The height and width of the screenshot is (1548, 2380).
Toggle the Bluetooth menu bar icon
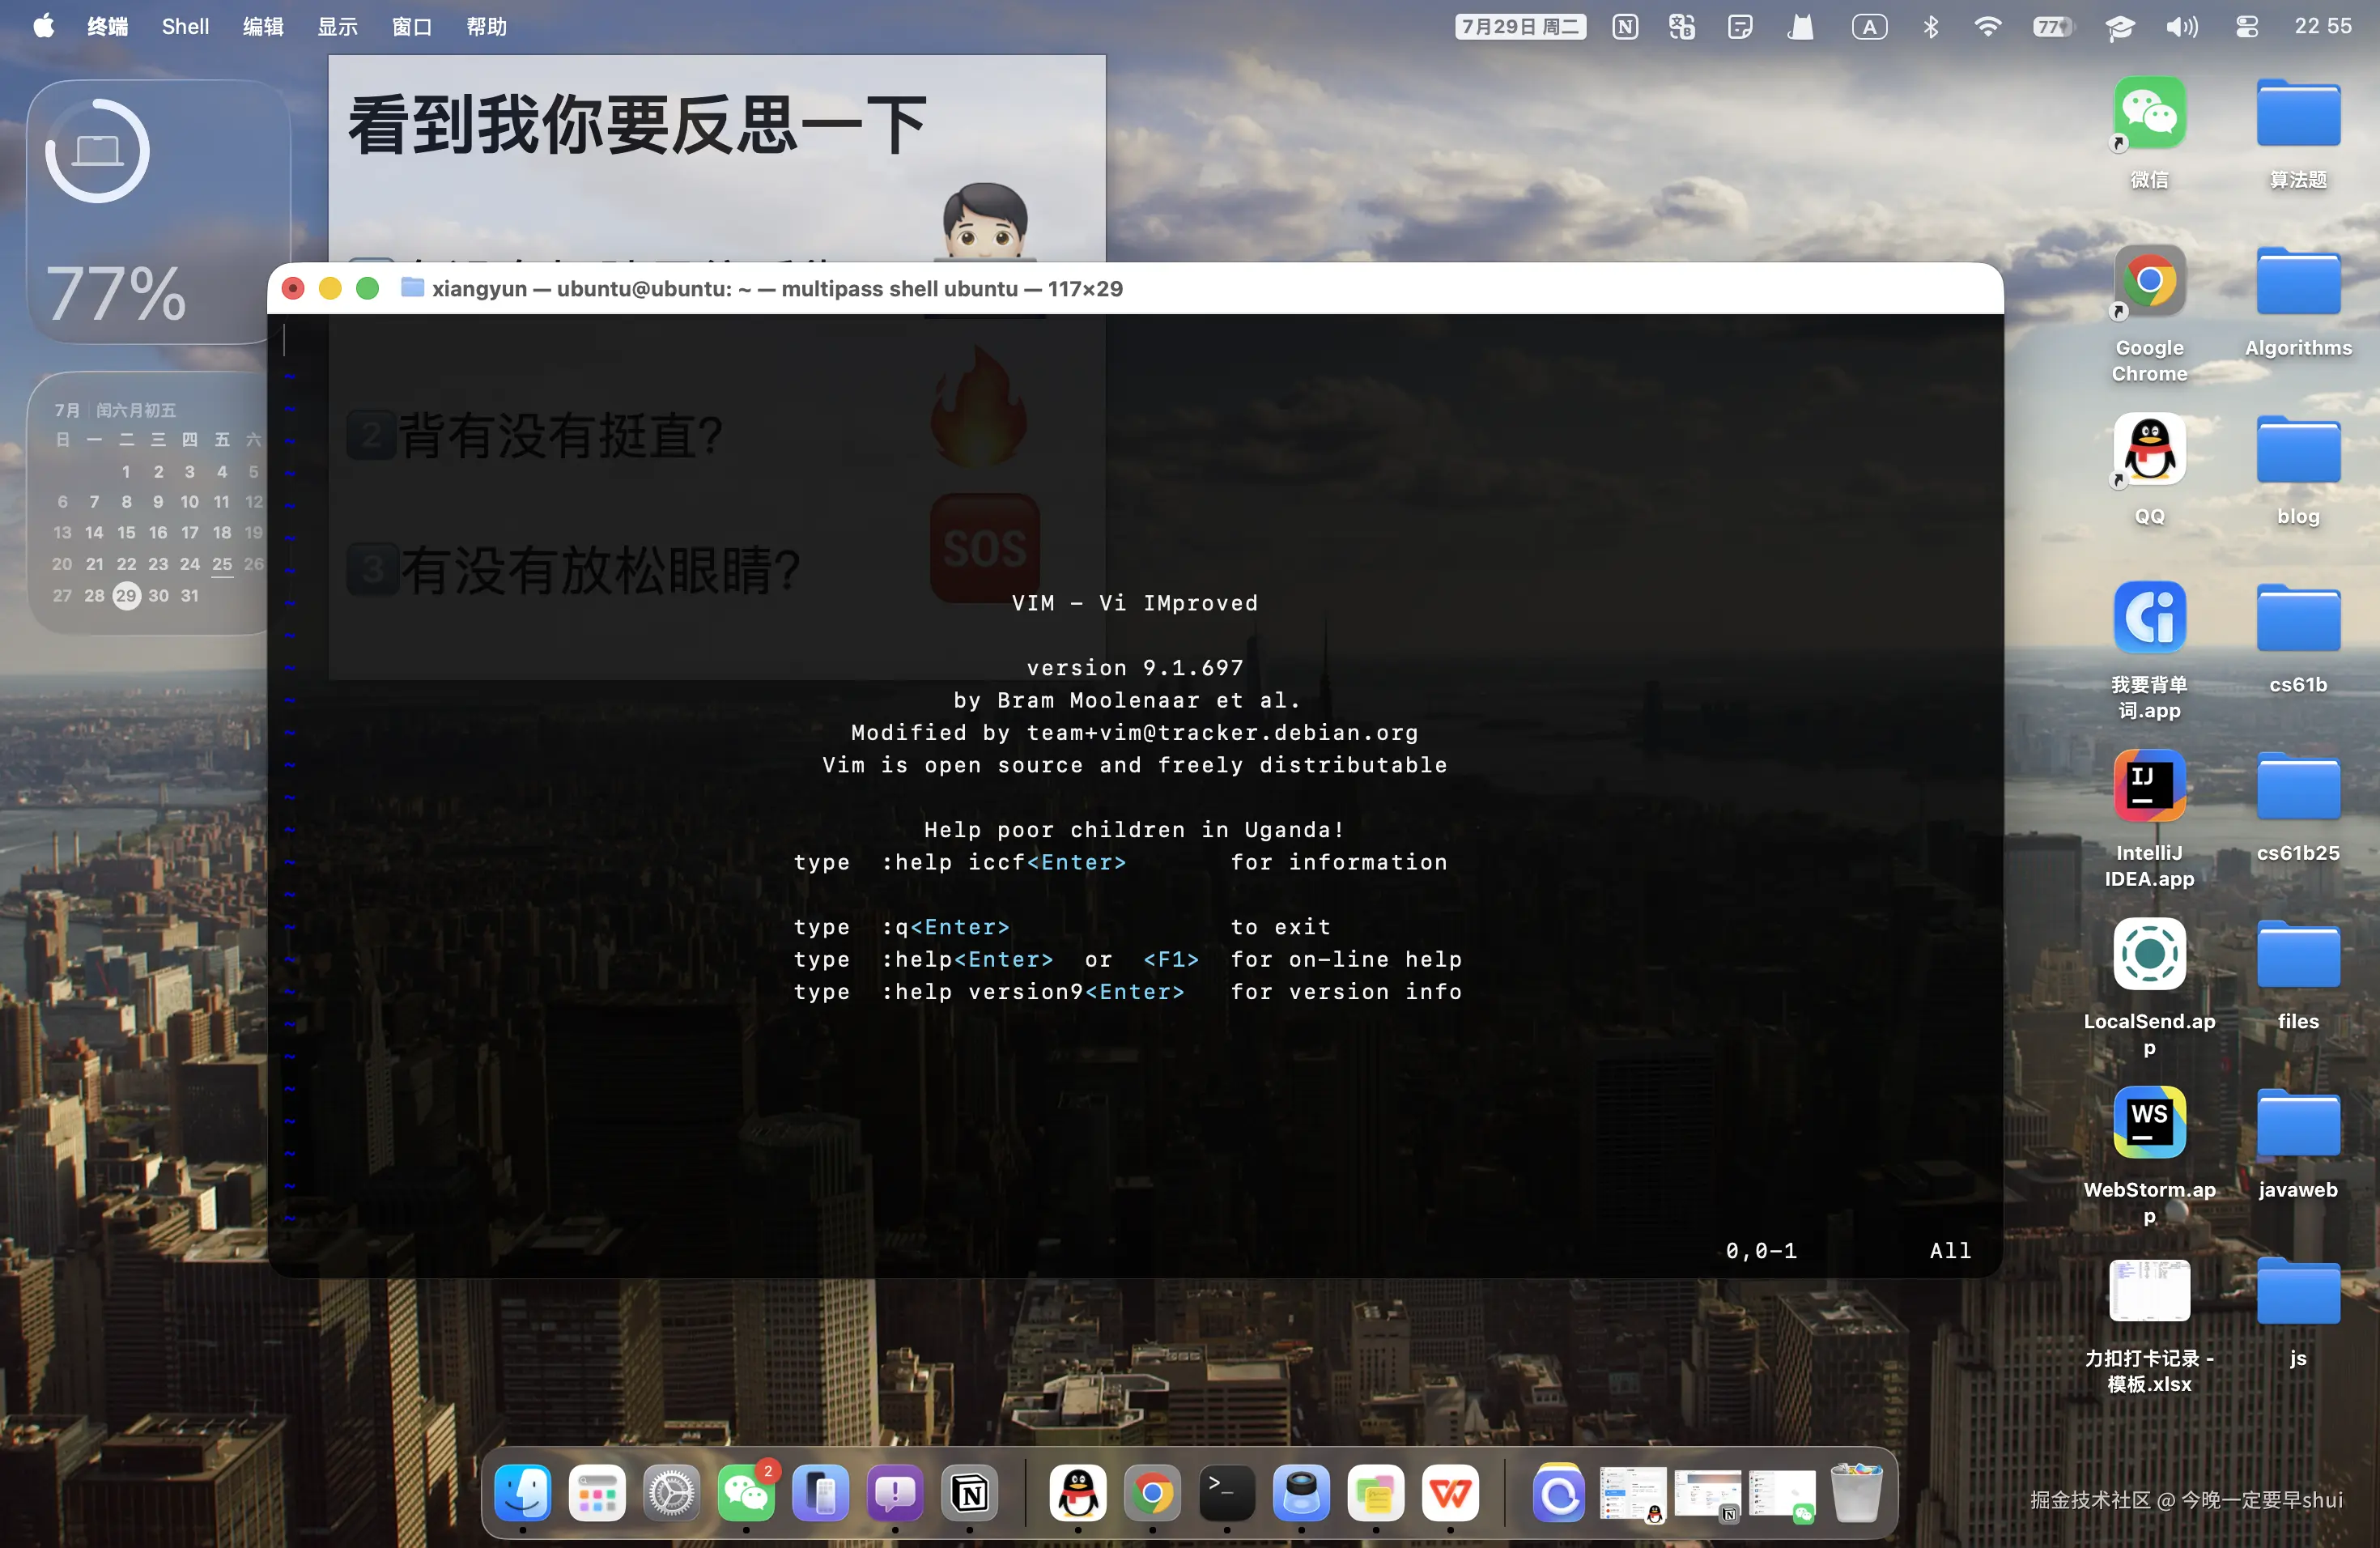coord(1931,27)
